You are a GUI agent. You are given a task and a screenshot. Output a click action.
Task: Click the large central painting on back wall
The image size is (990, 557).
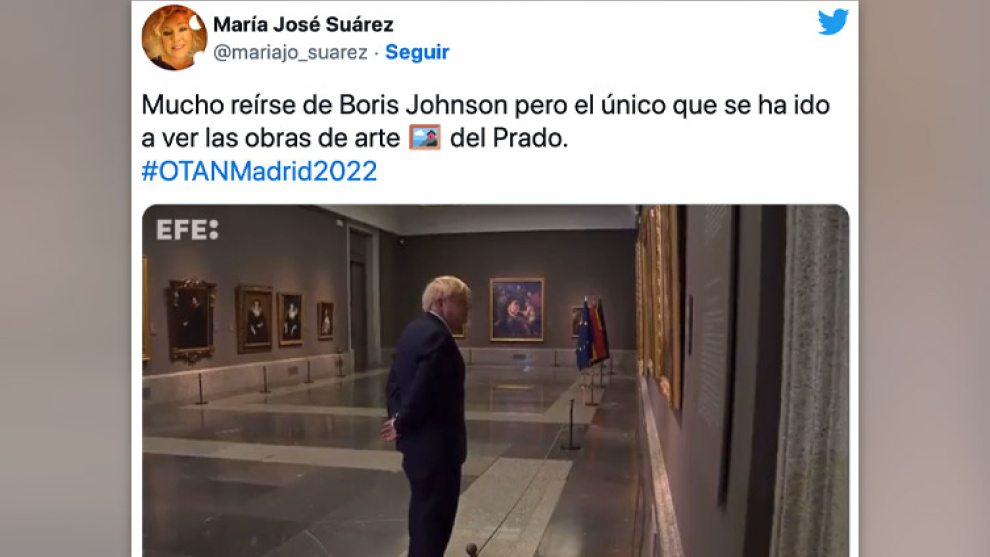pos(516,309)
